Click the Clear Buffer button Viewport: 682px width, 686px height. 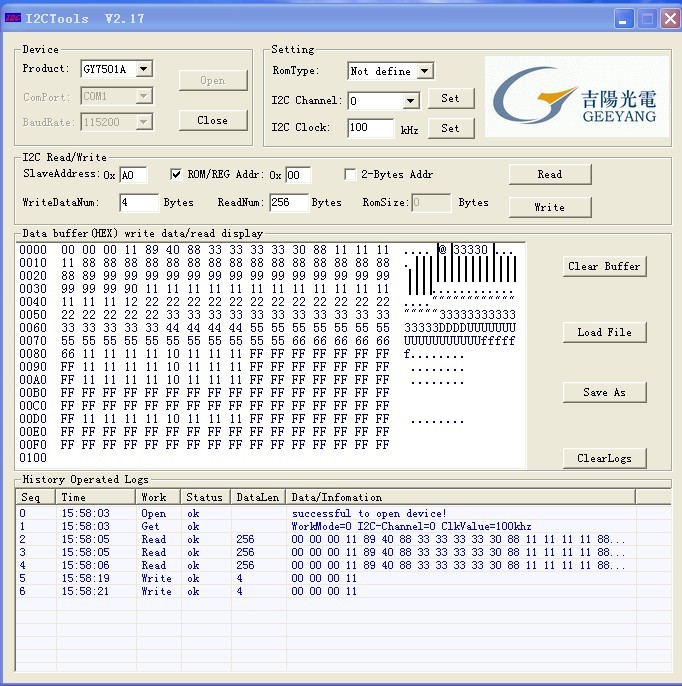[x=605, y=266]
